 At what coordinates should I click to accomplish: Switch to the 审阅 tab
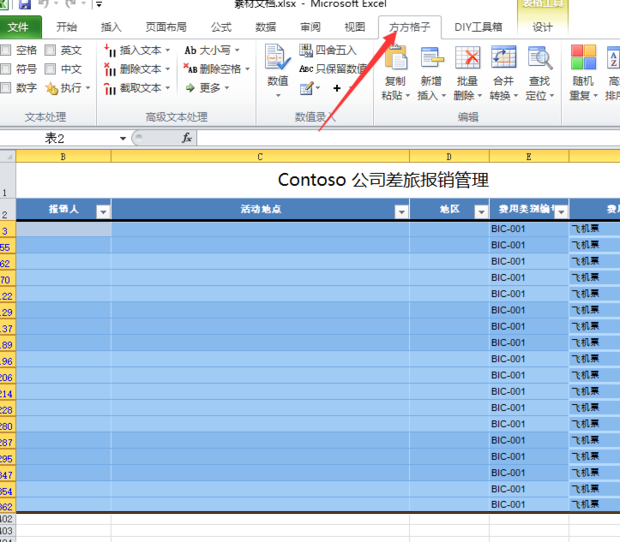point(310,27)
